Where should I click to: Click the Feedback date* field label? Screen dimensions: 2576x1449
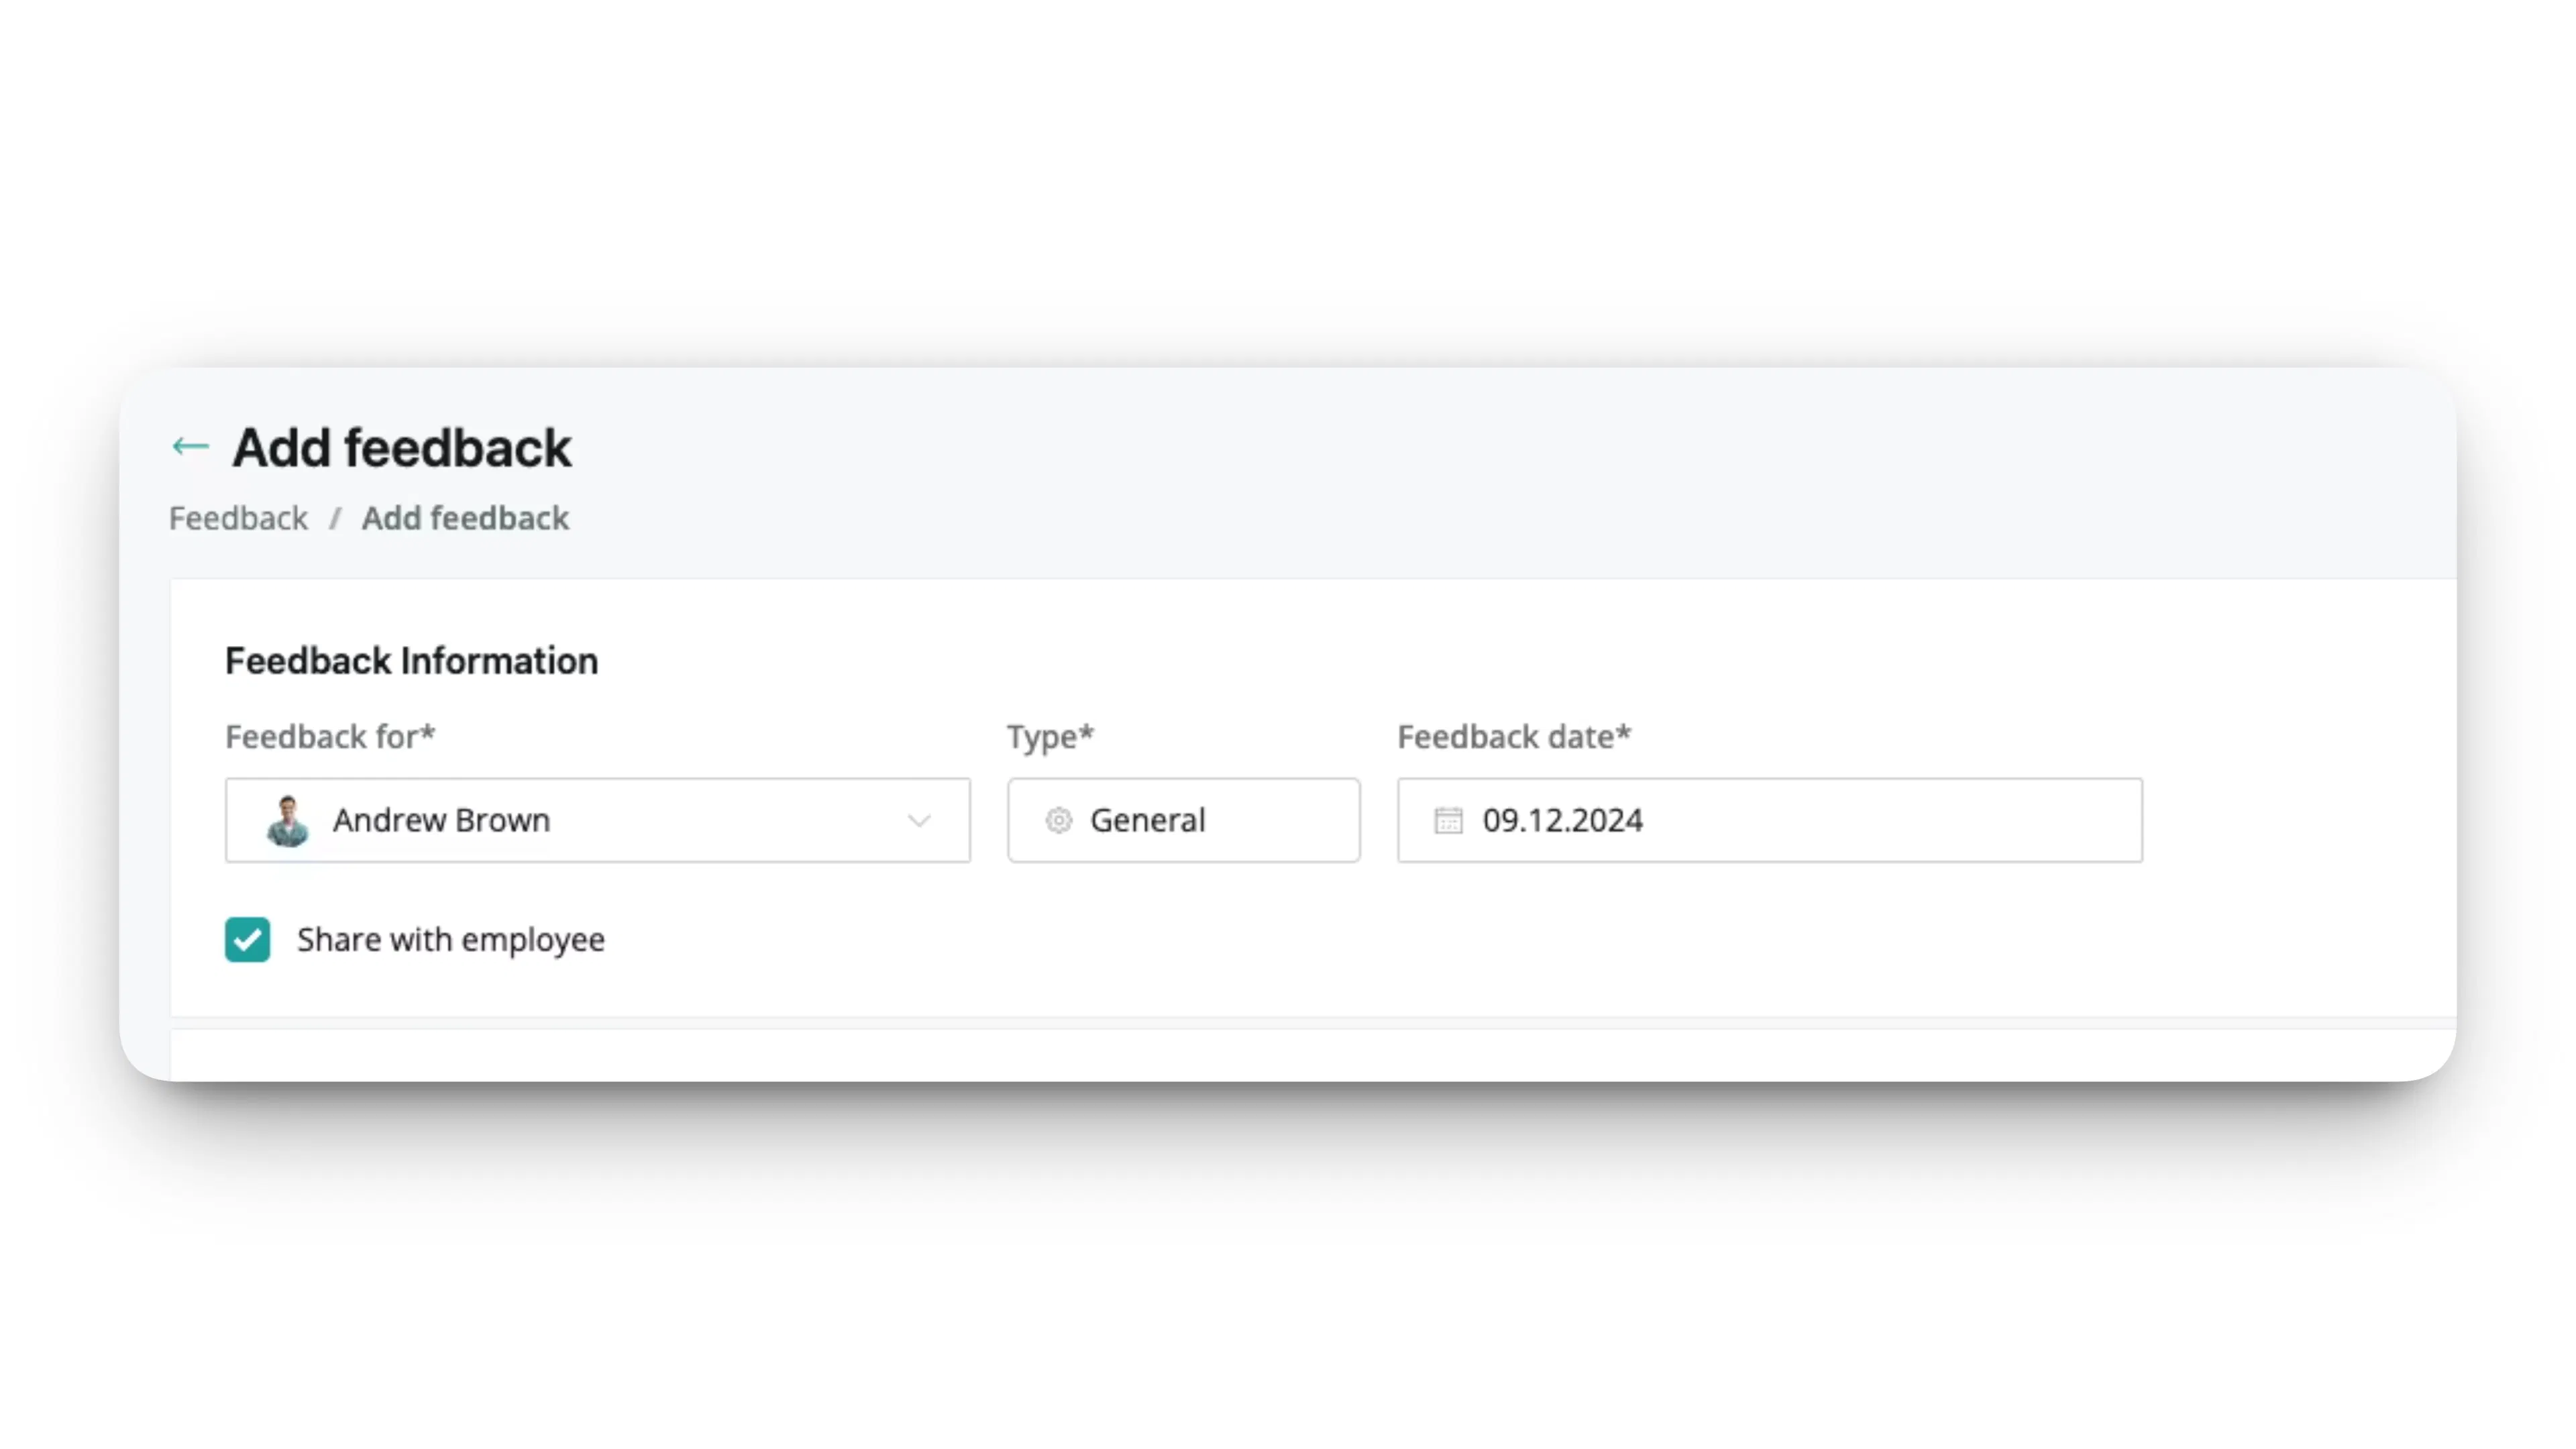[1514, 737]
